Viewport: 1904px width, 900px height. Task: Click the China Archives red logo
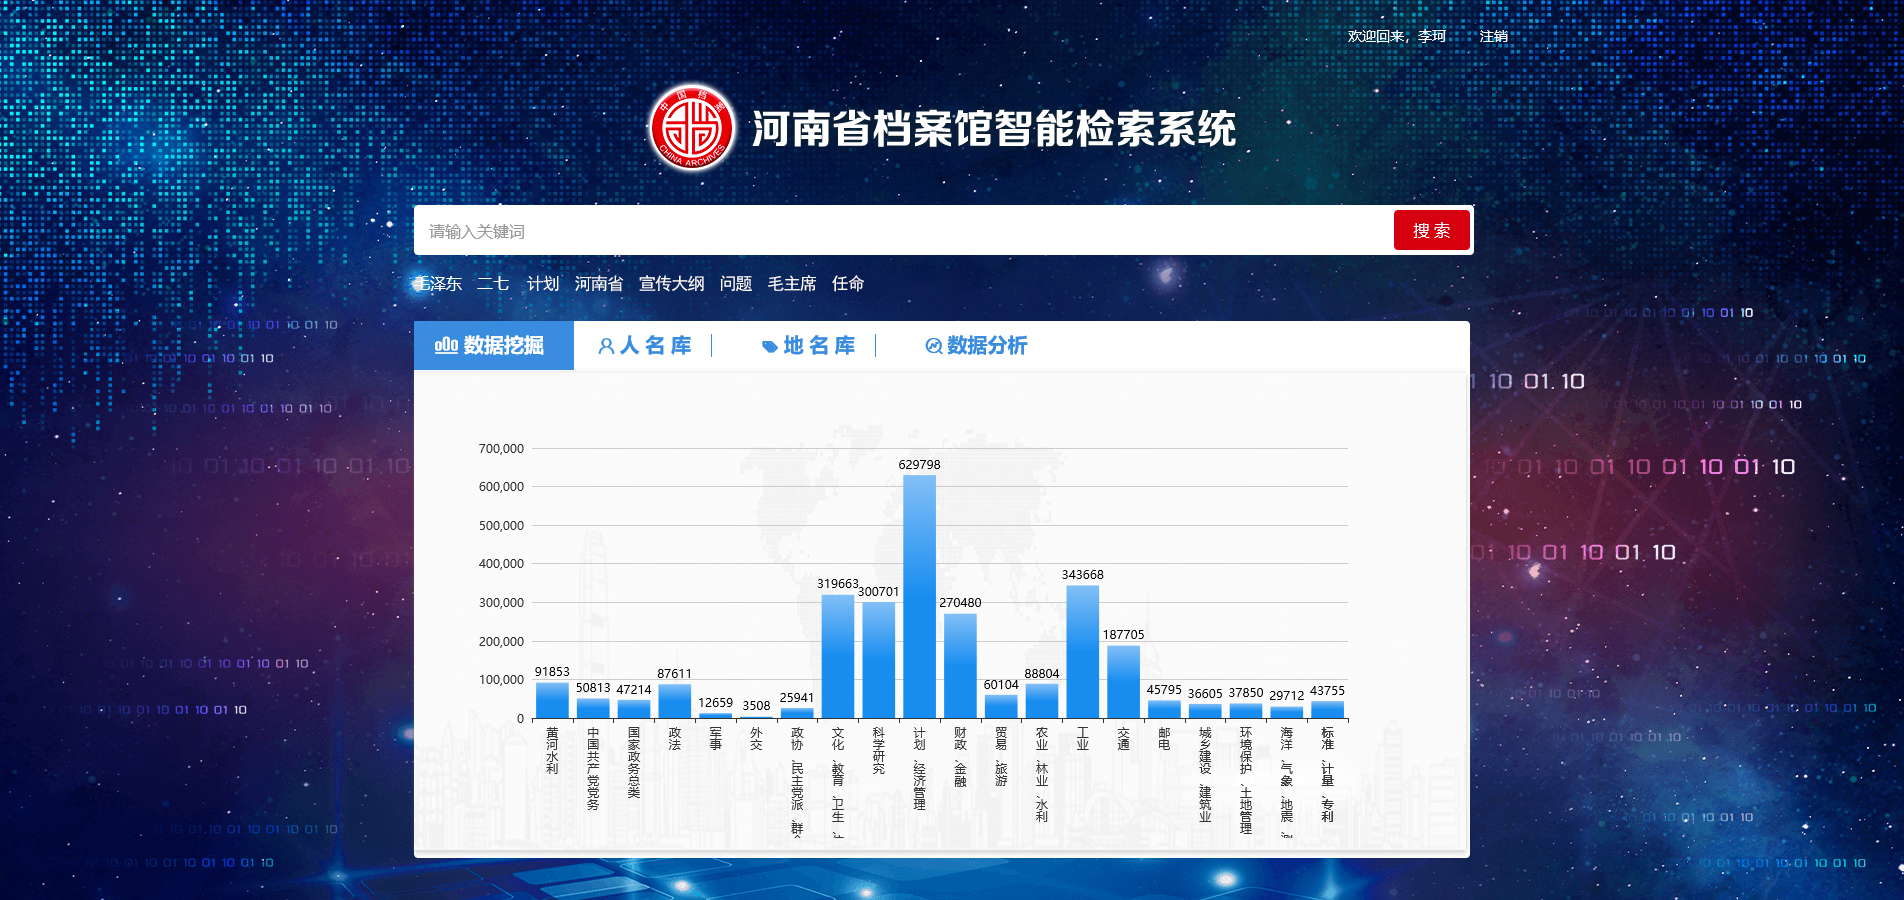coord(692,128)
